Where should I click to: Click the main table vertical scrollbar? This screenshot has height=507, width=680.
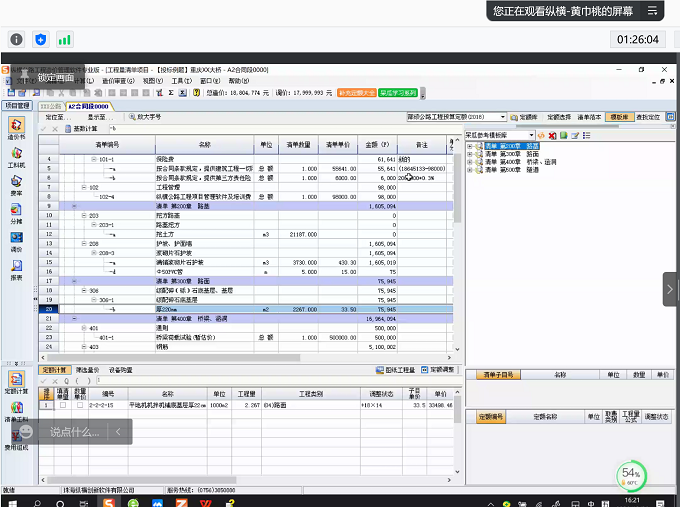[x=457, y=187]
